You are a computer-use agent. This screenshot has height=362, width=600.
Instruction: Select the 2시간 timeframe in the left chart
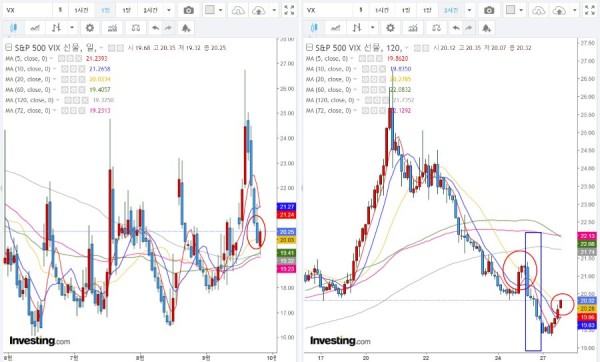coord(150,10)
